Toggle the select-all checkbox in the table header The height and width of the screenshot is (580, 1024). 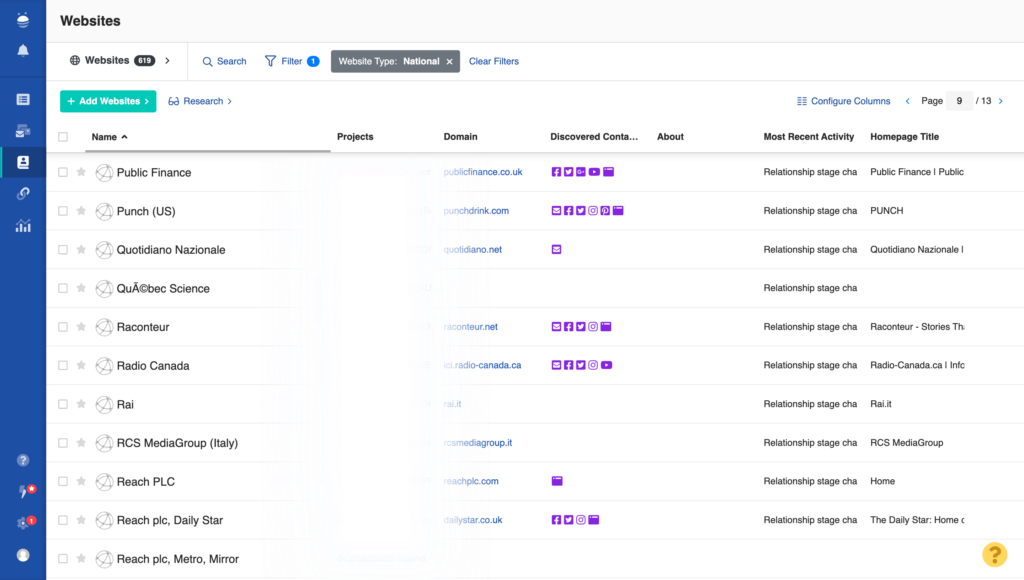point(62,137)
